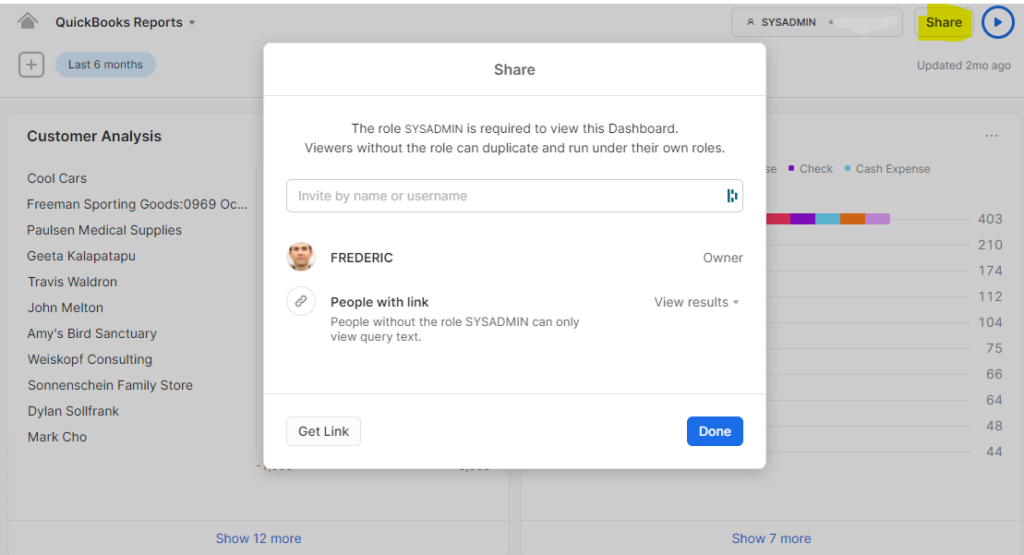The image size is (1024, 555).
Task: Click the Get Link button
Action: [323, 431]
